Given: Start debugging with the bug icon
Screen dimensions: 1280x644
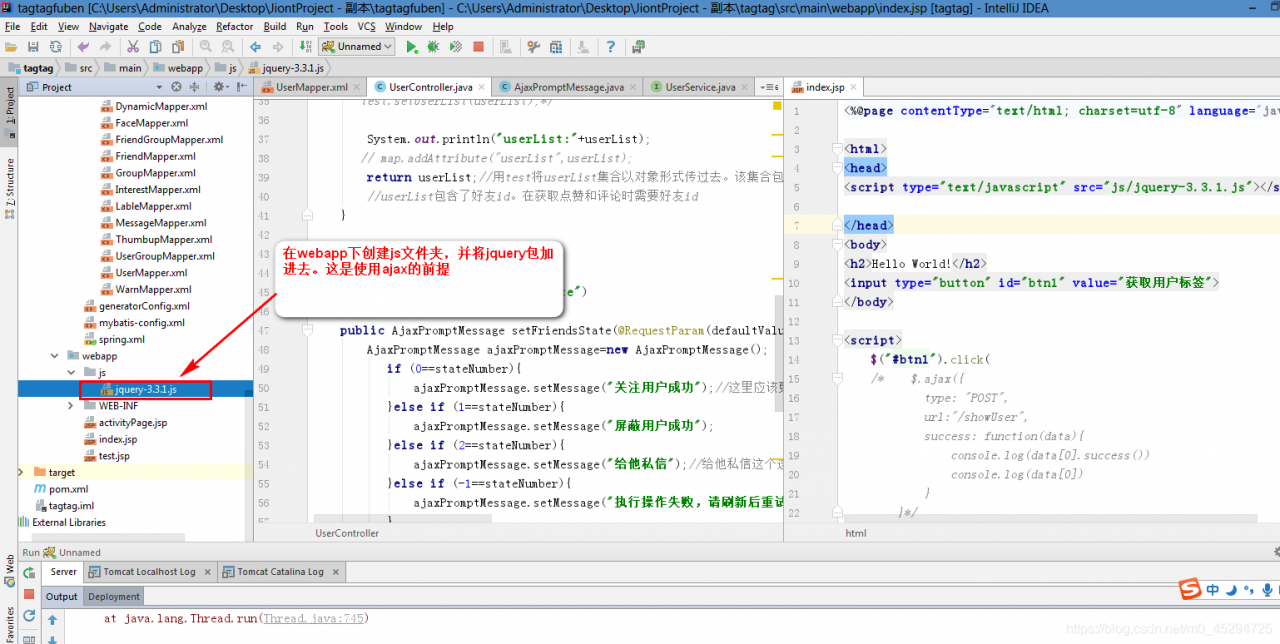Looking at the screenshot, I should 433,46.
